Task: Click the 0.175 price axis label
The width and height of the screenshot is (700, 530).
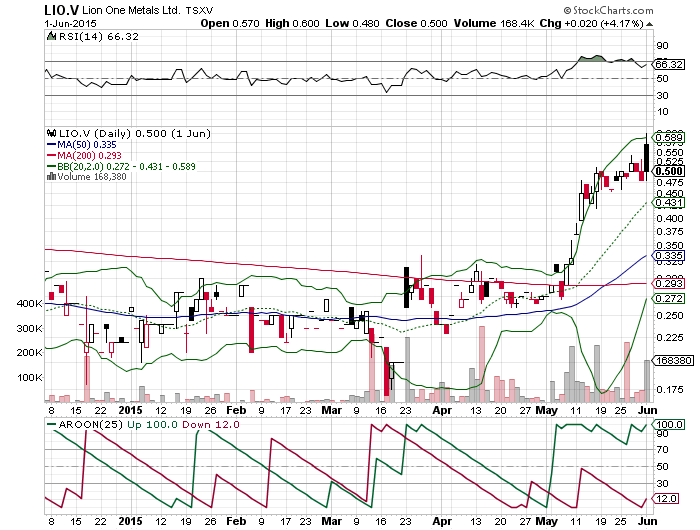Action: pos(670,390)
